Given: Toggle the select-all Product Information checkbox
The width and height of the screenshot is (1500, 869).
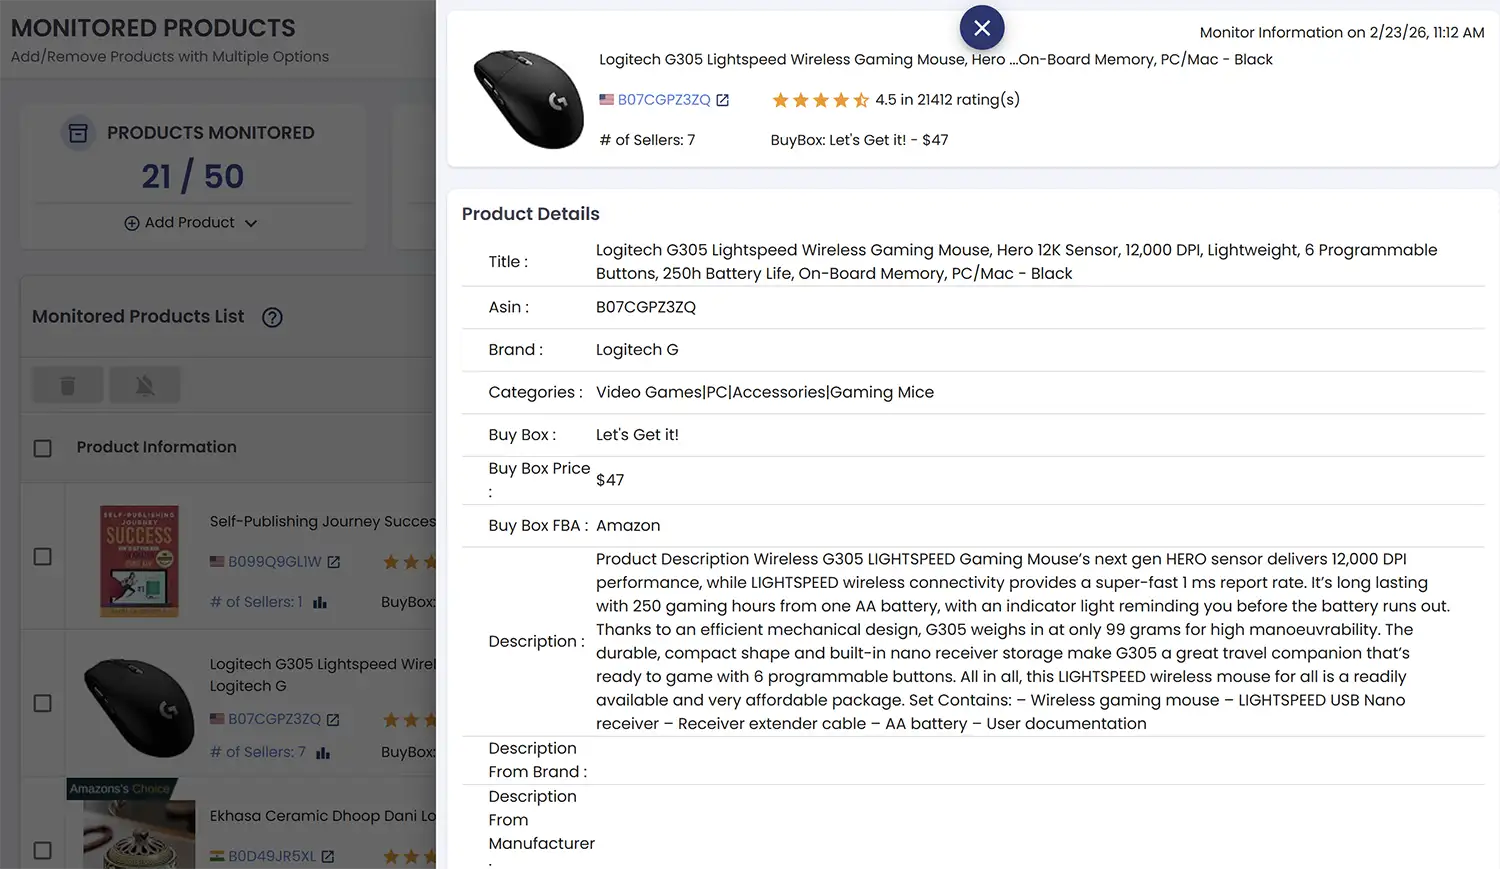Looking at the screenshot, I should pos(43,448).
